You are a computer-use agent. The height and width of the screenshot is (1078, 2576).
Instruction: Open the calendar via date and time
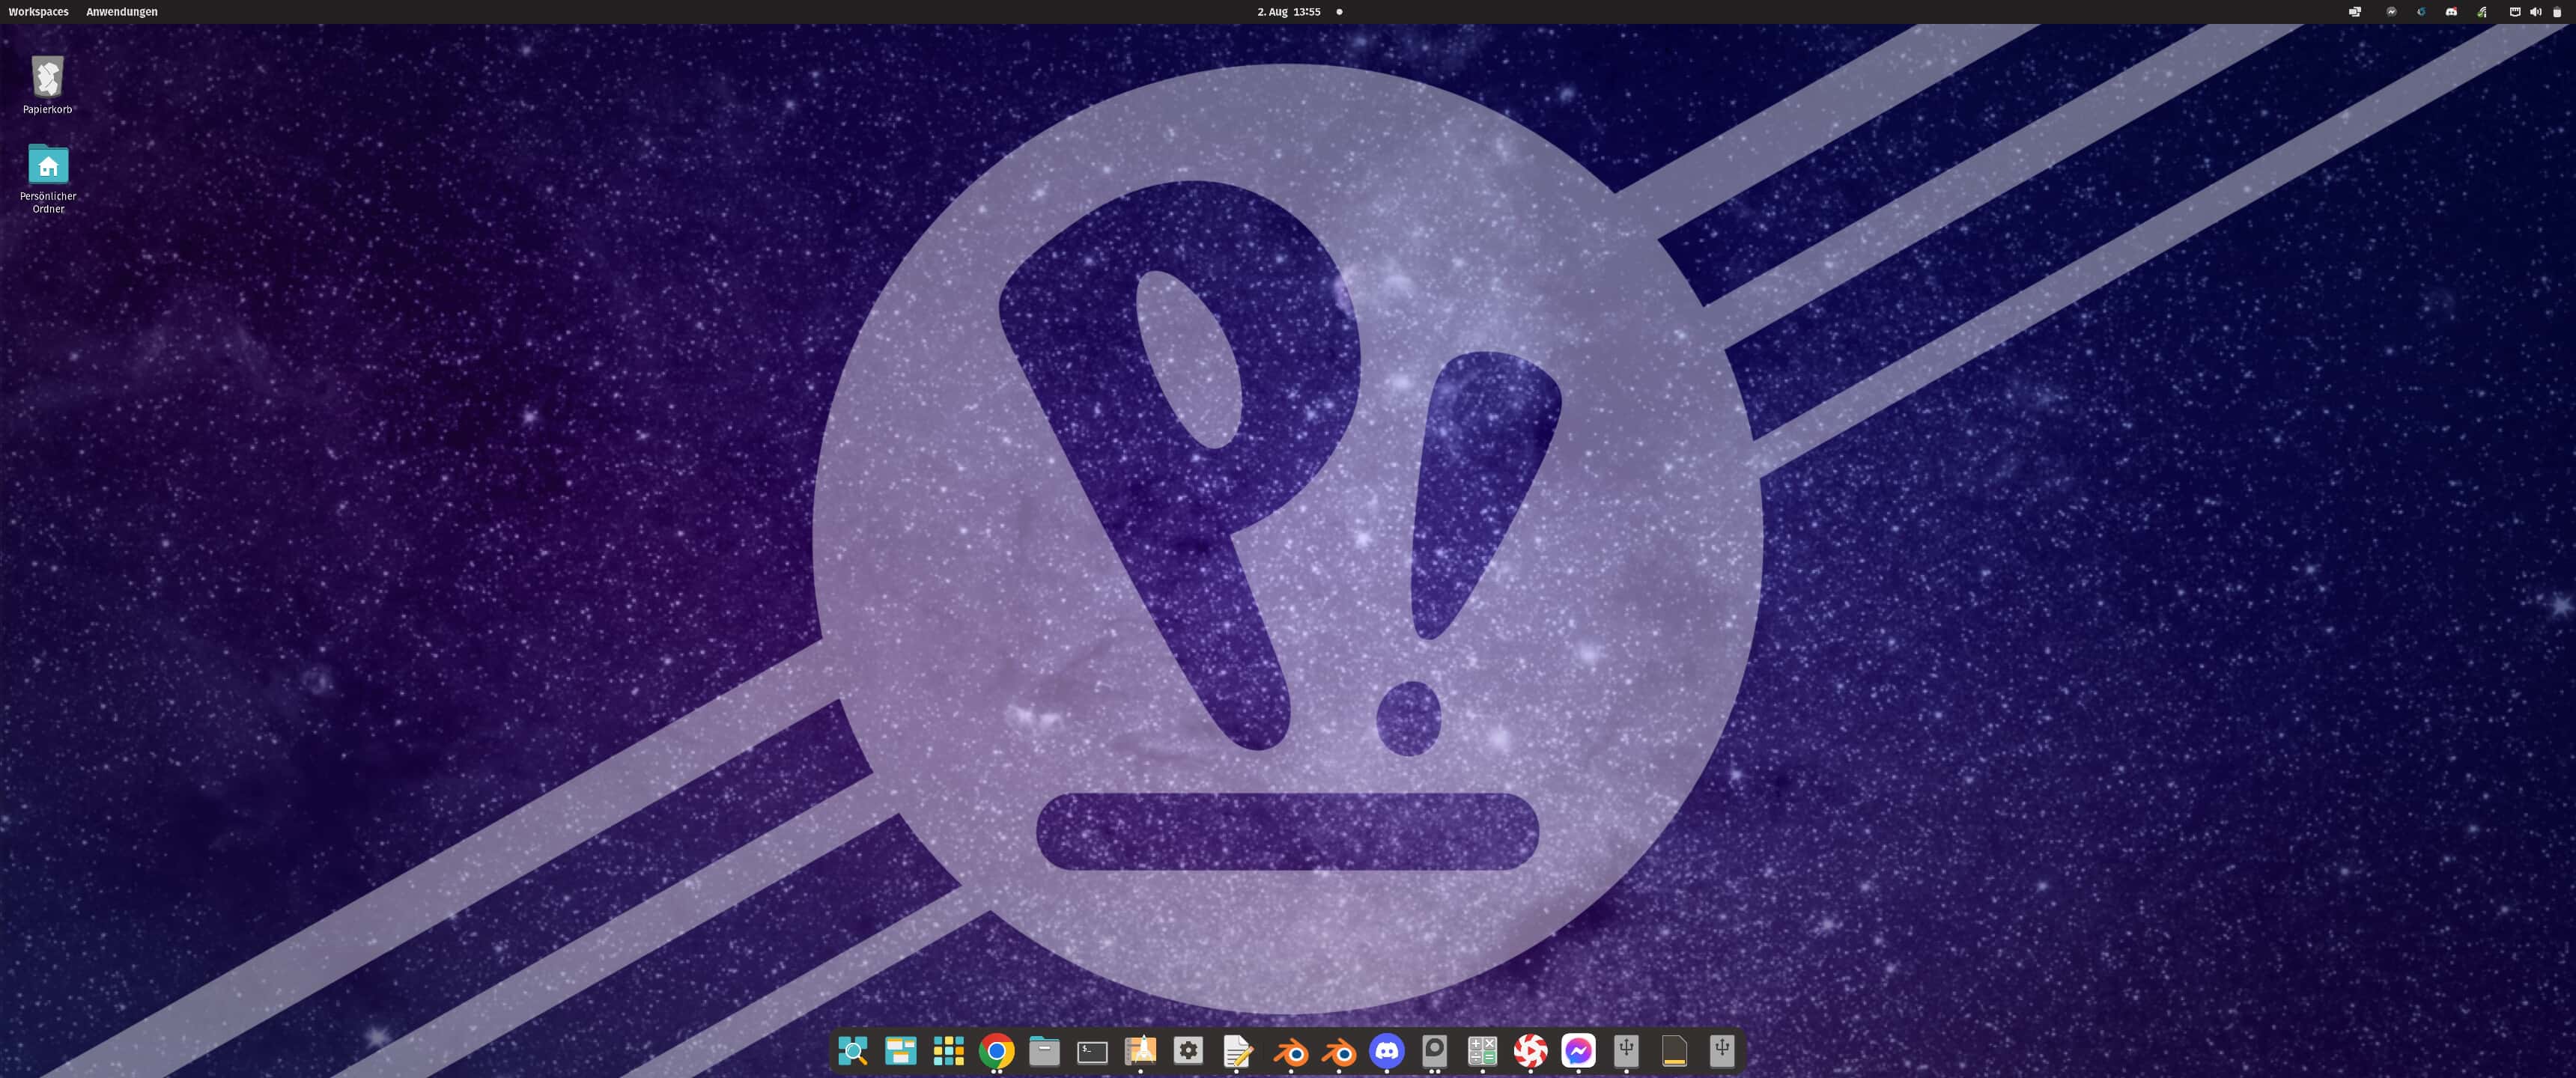[x=1288, y=12]
